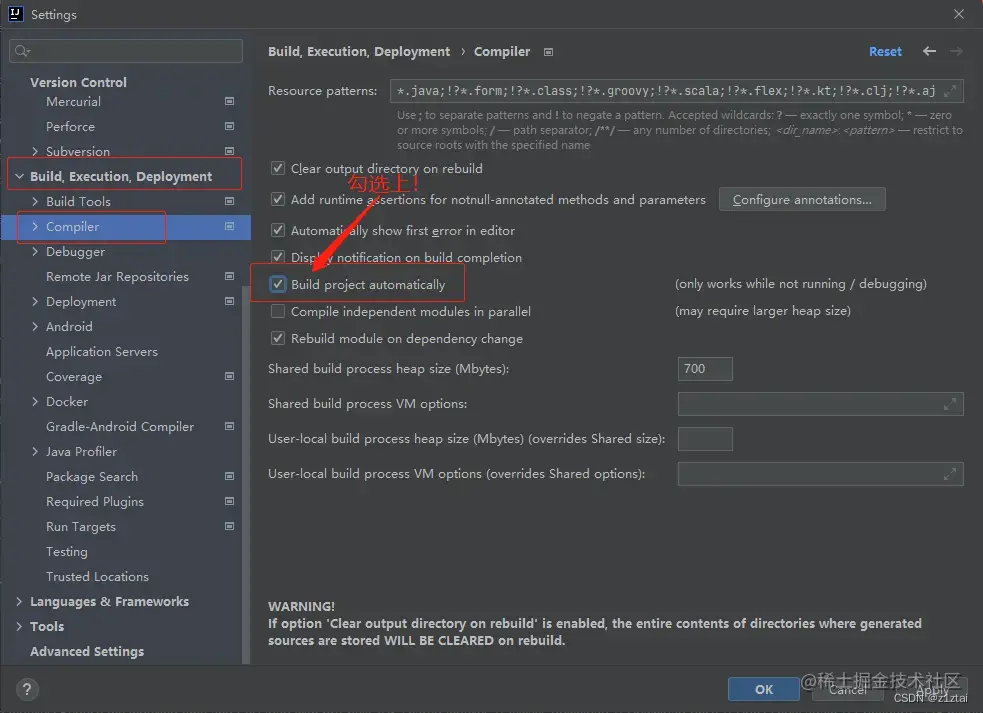Click Configure annotations button
Viewport: 983px width, 713px height.
tap(802, 199)
